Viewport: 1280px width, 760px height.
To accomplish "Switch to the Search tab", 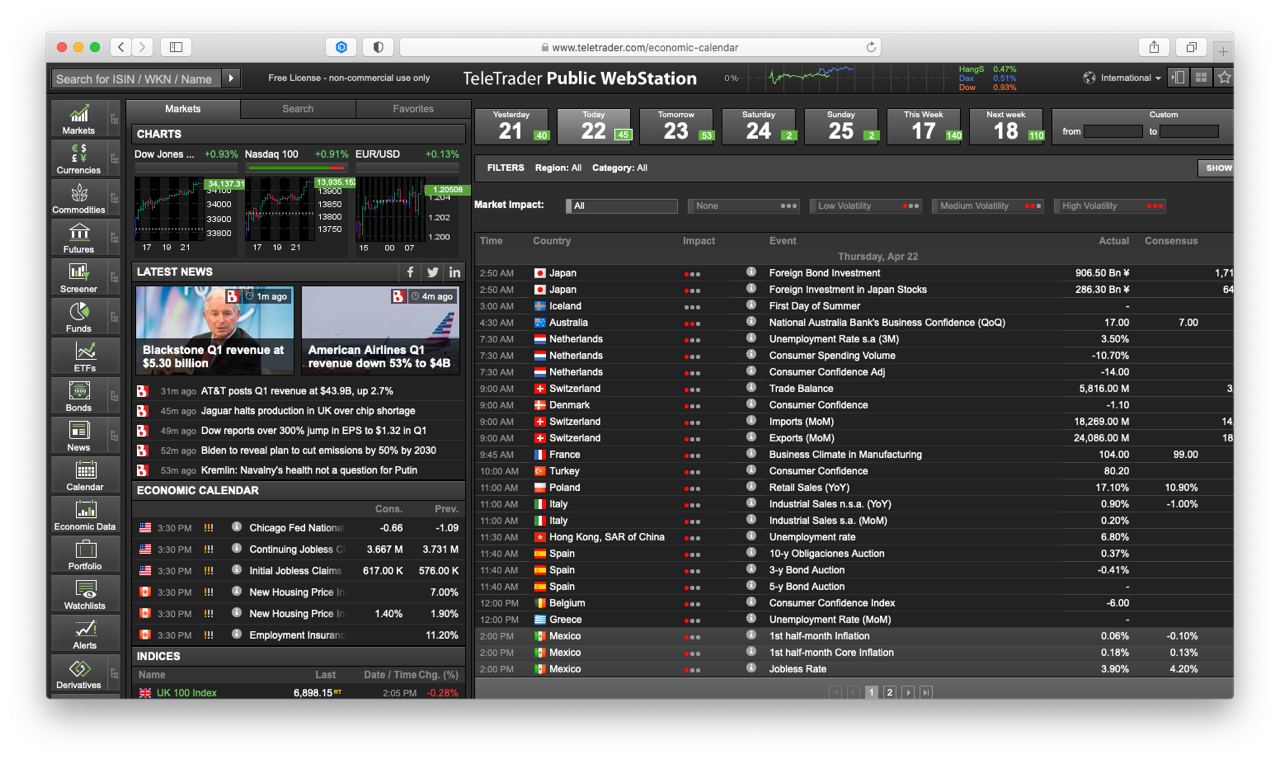I will pos(298,109).
